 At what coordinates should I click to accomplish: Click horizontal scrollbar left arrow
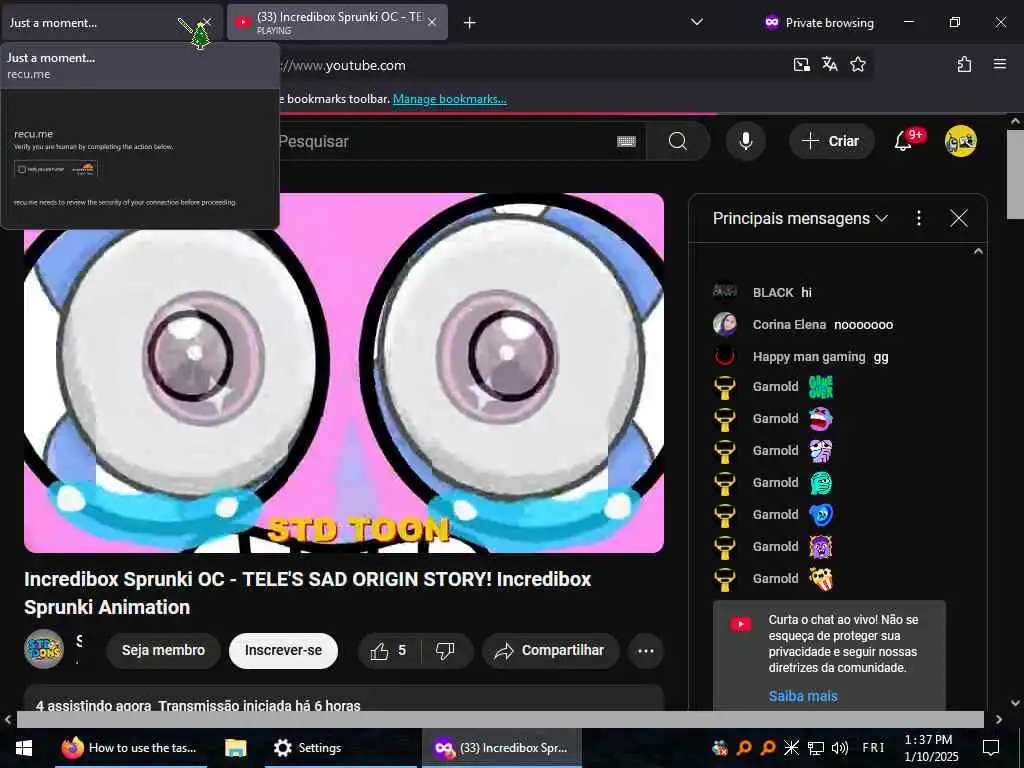click(7, 719)
